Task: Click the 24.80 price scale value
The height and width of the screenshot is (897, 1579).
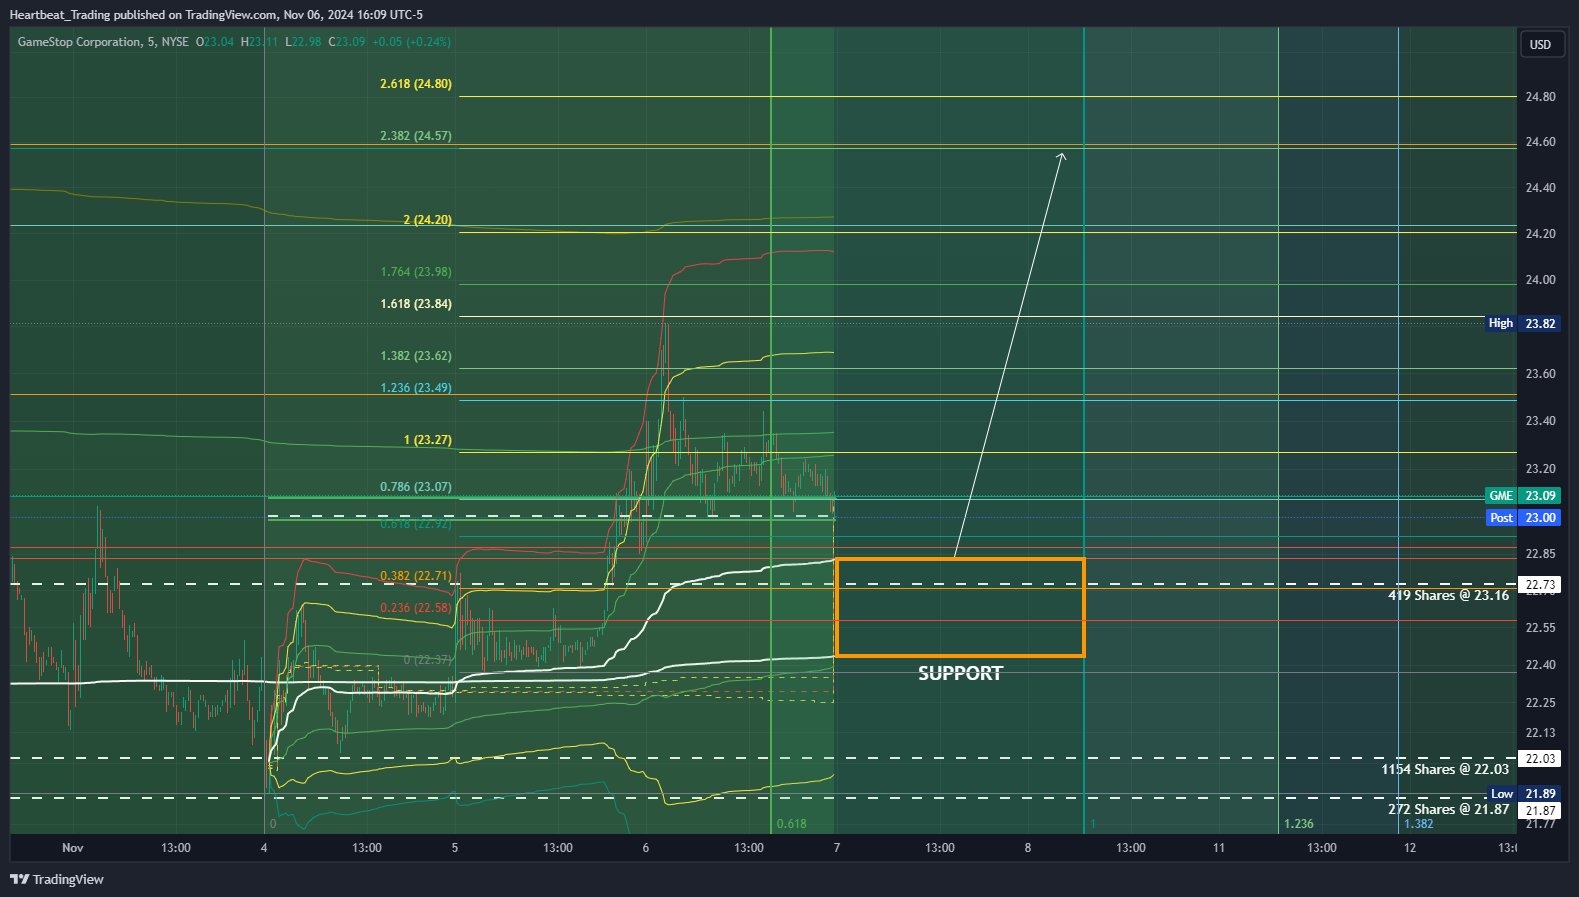Action: [1540, 97]
